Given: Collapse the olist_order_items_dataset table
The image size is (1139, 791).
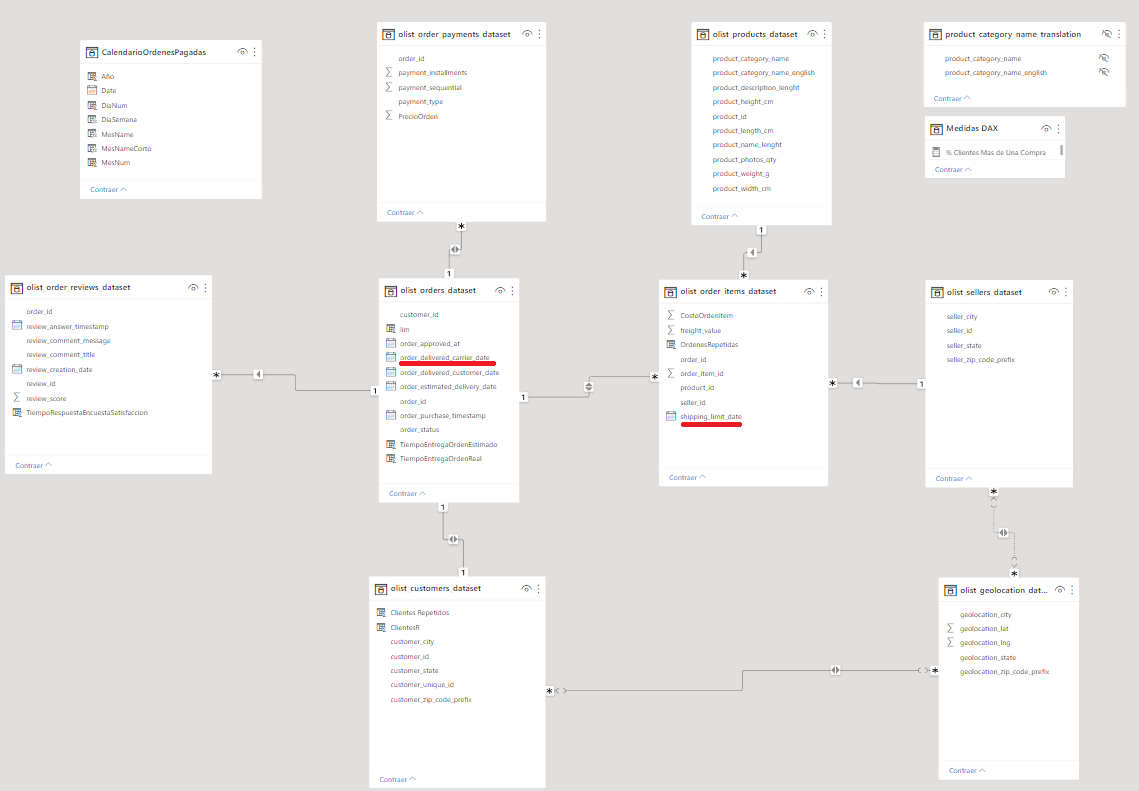Looking at the screenshot, I should click(686, 477).
